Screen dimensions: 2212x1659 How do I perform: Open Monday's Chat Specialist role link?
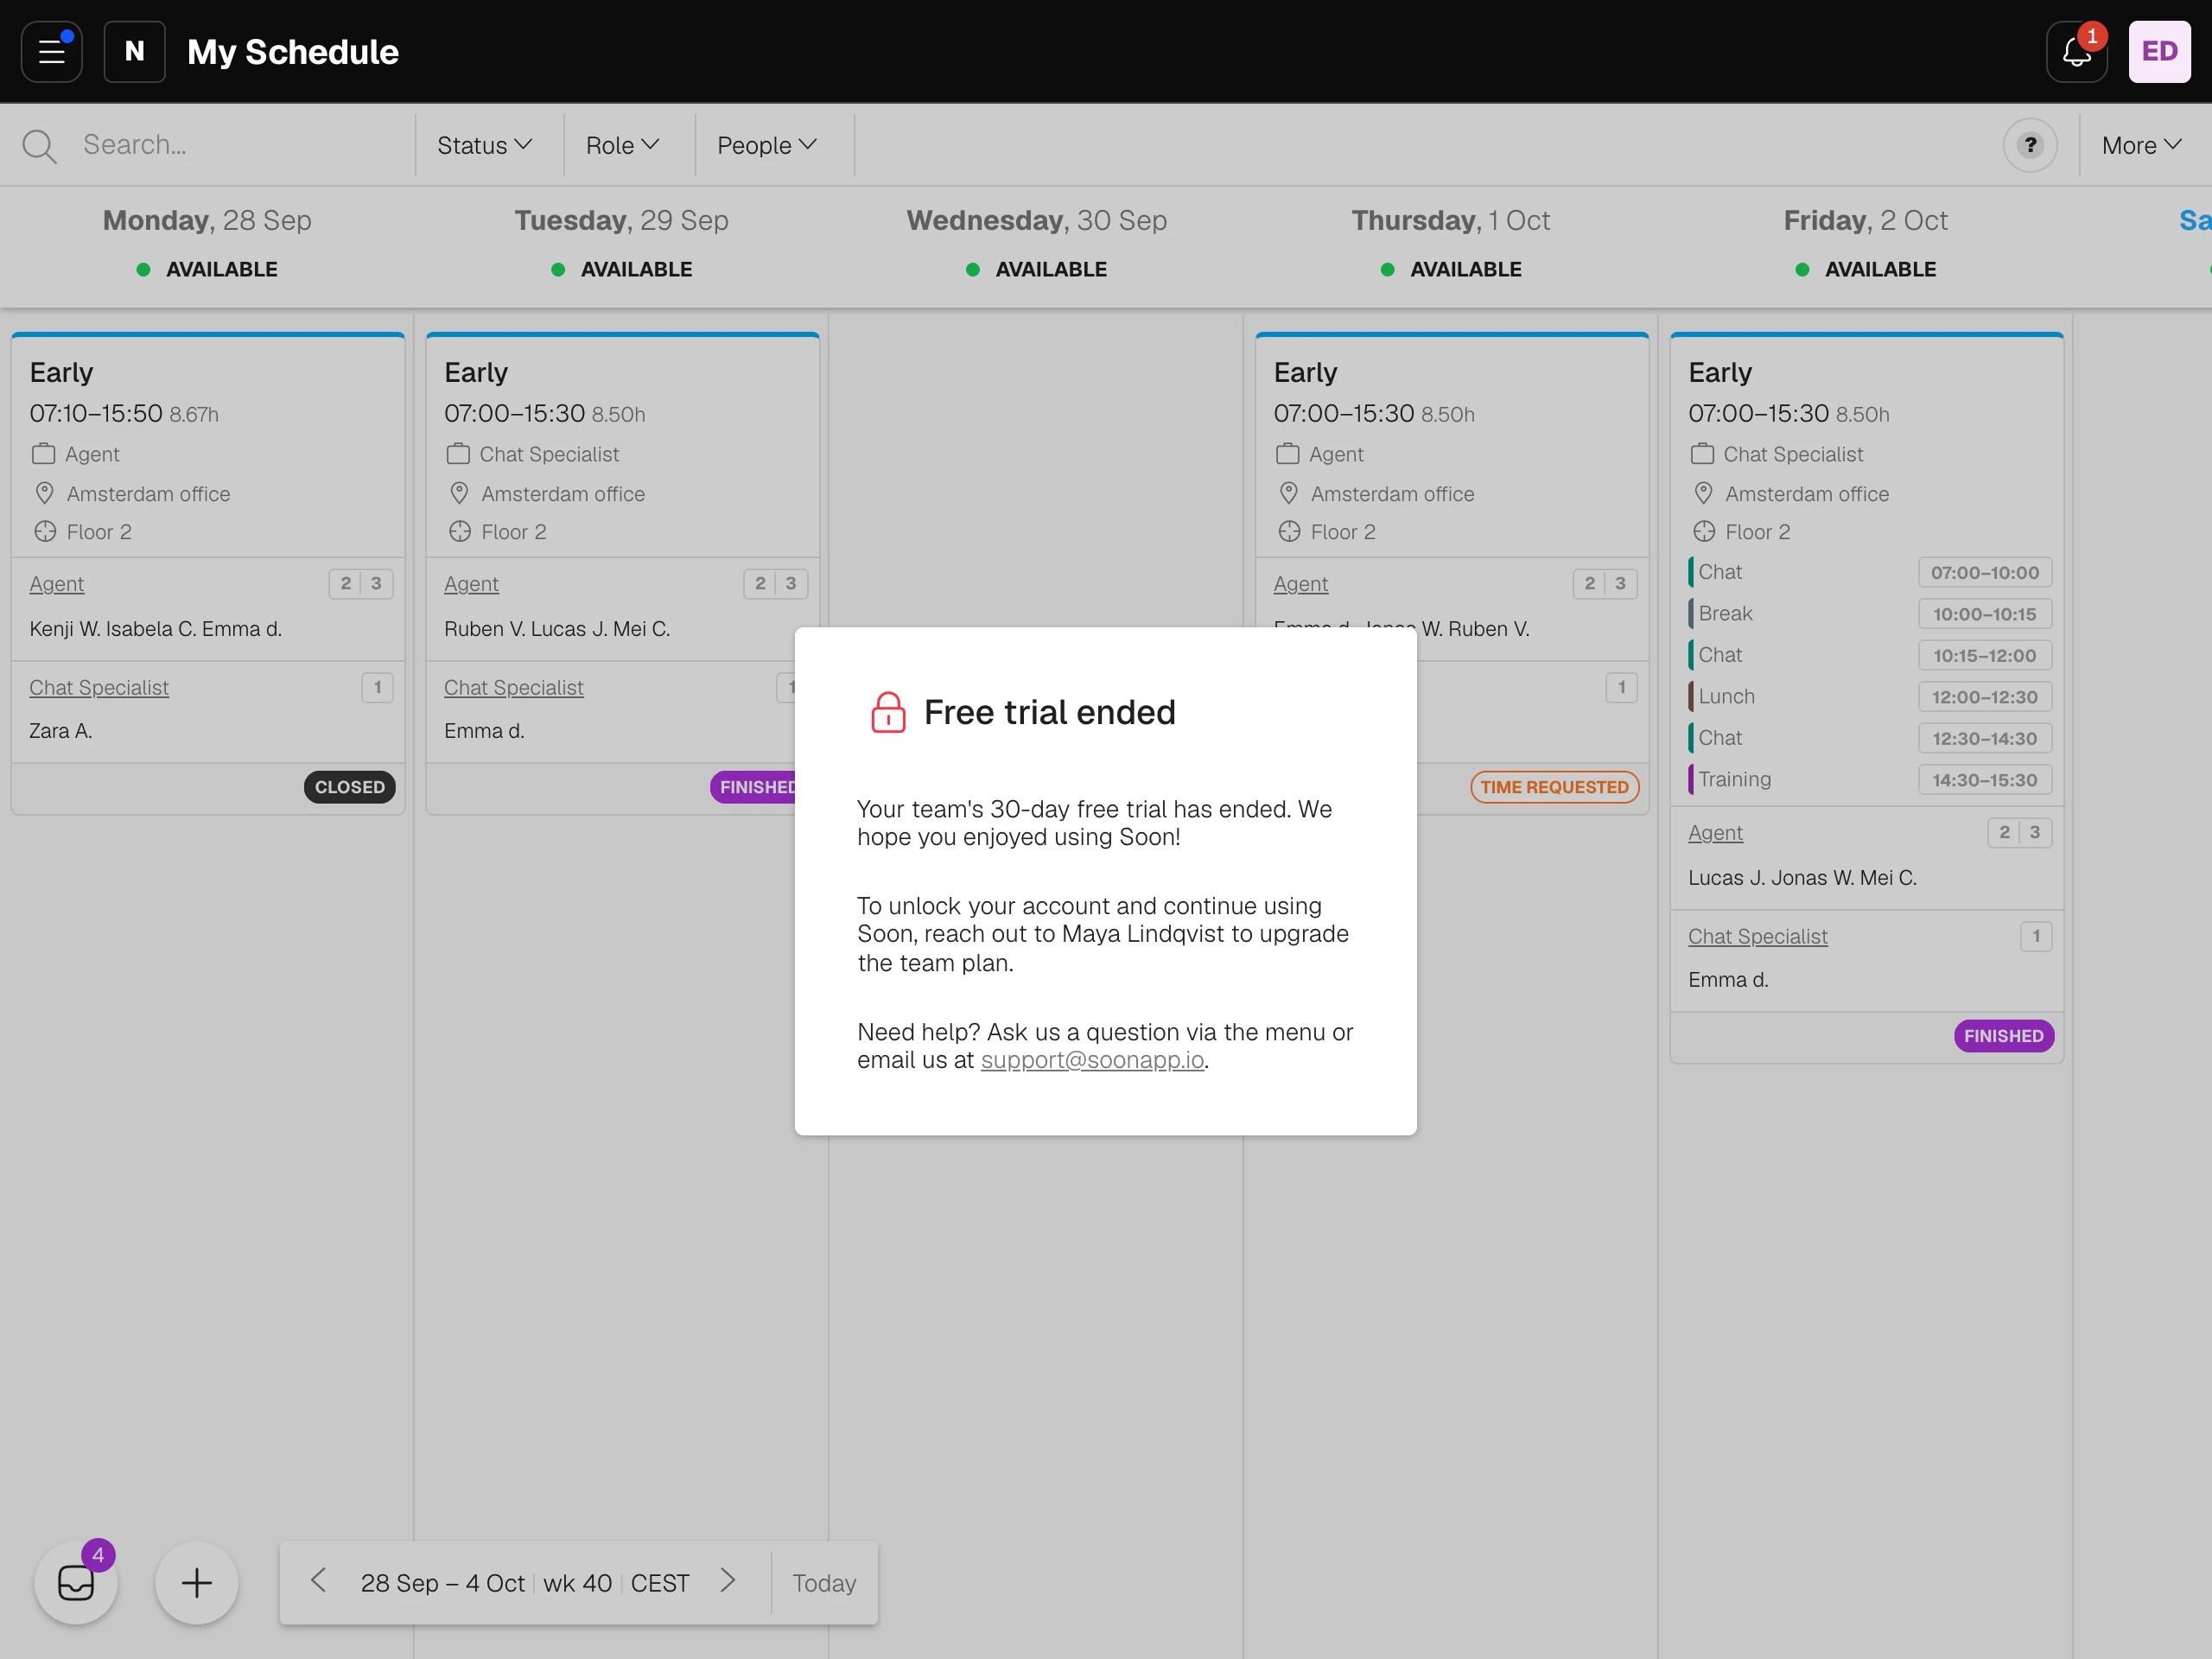pyautogui.click(x=99, y=687)
